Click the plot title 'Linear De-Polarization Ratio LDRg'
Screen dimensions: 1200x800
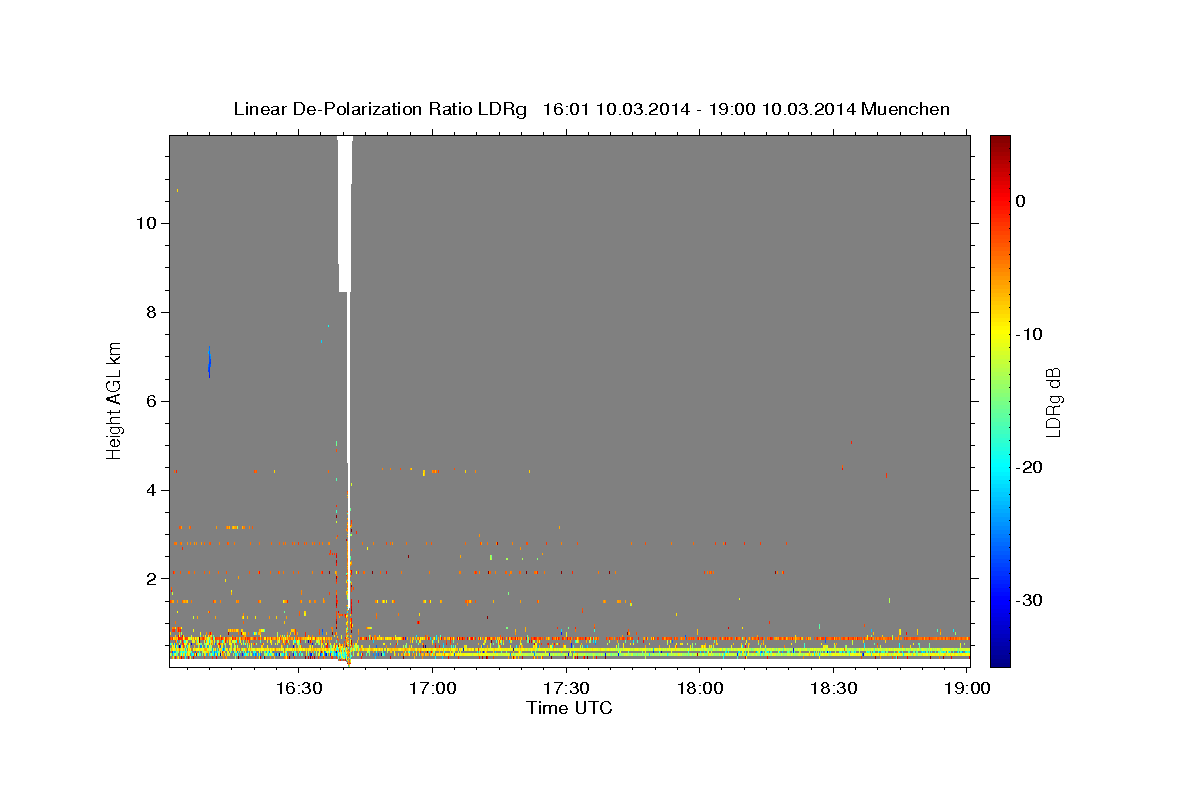pos(380,109)
